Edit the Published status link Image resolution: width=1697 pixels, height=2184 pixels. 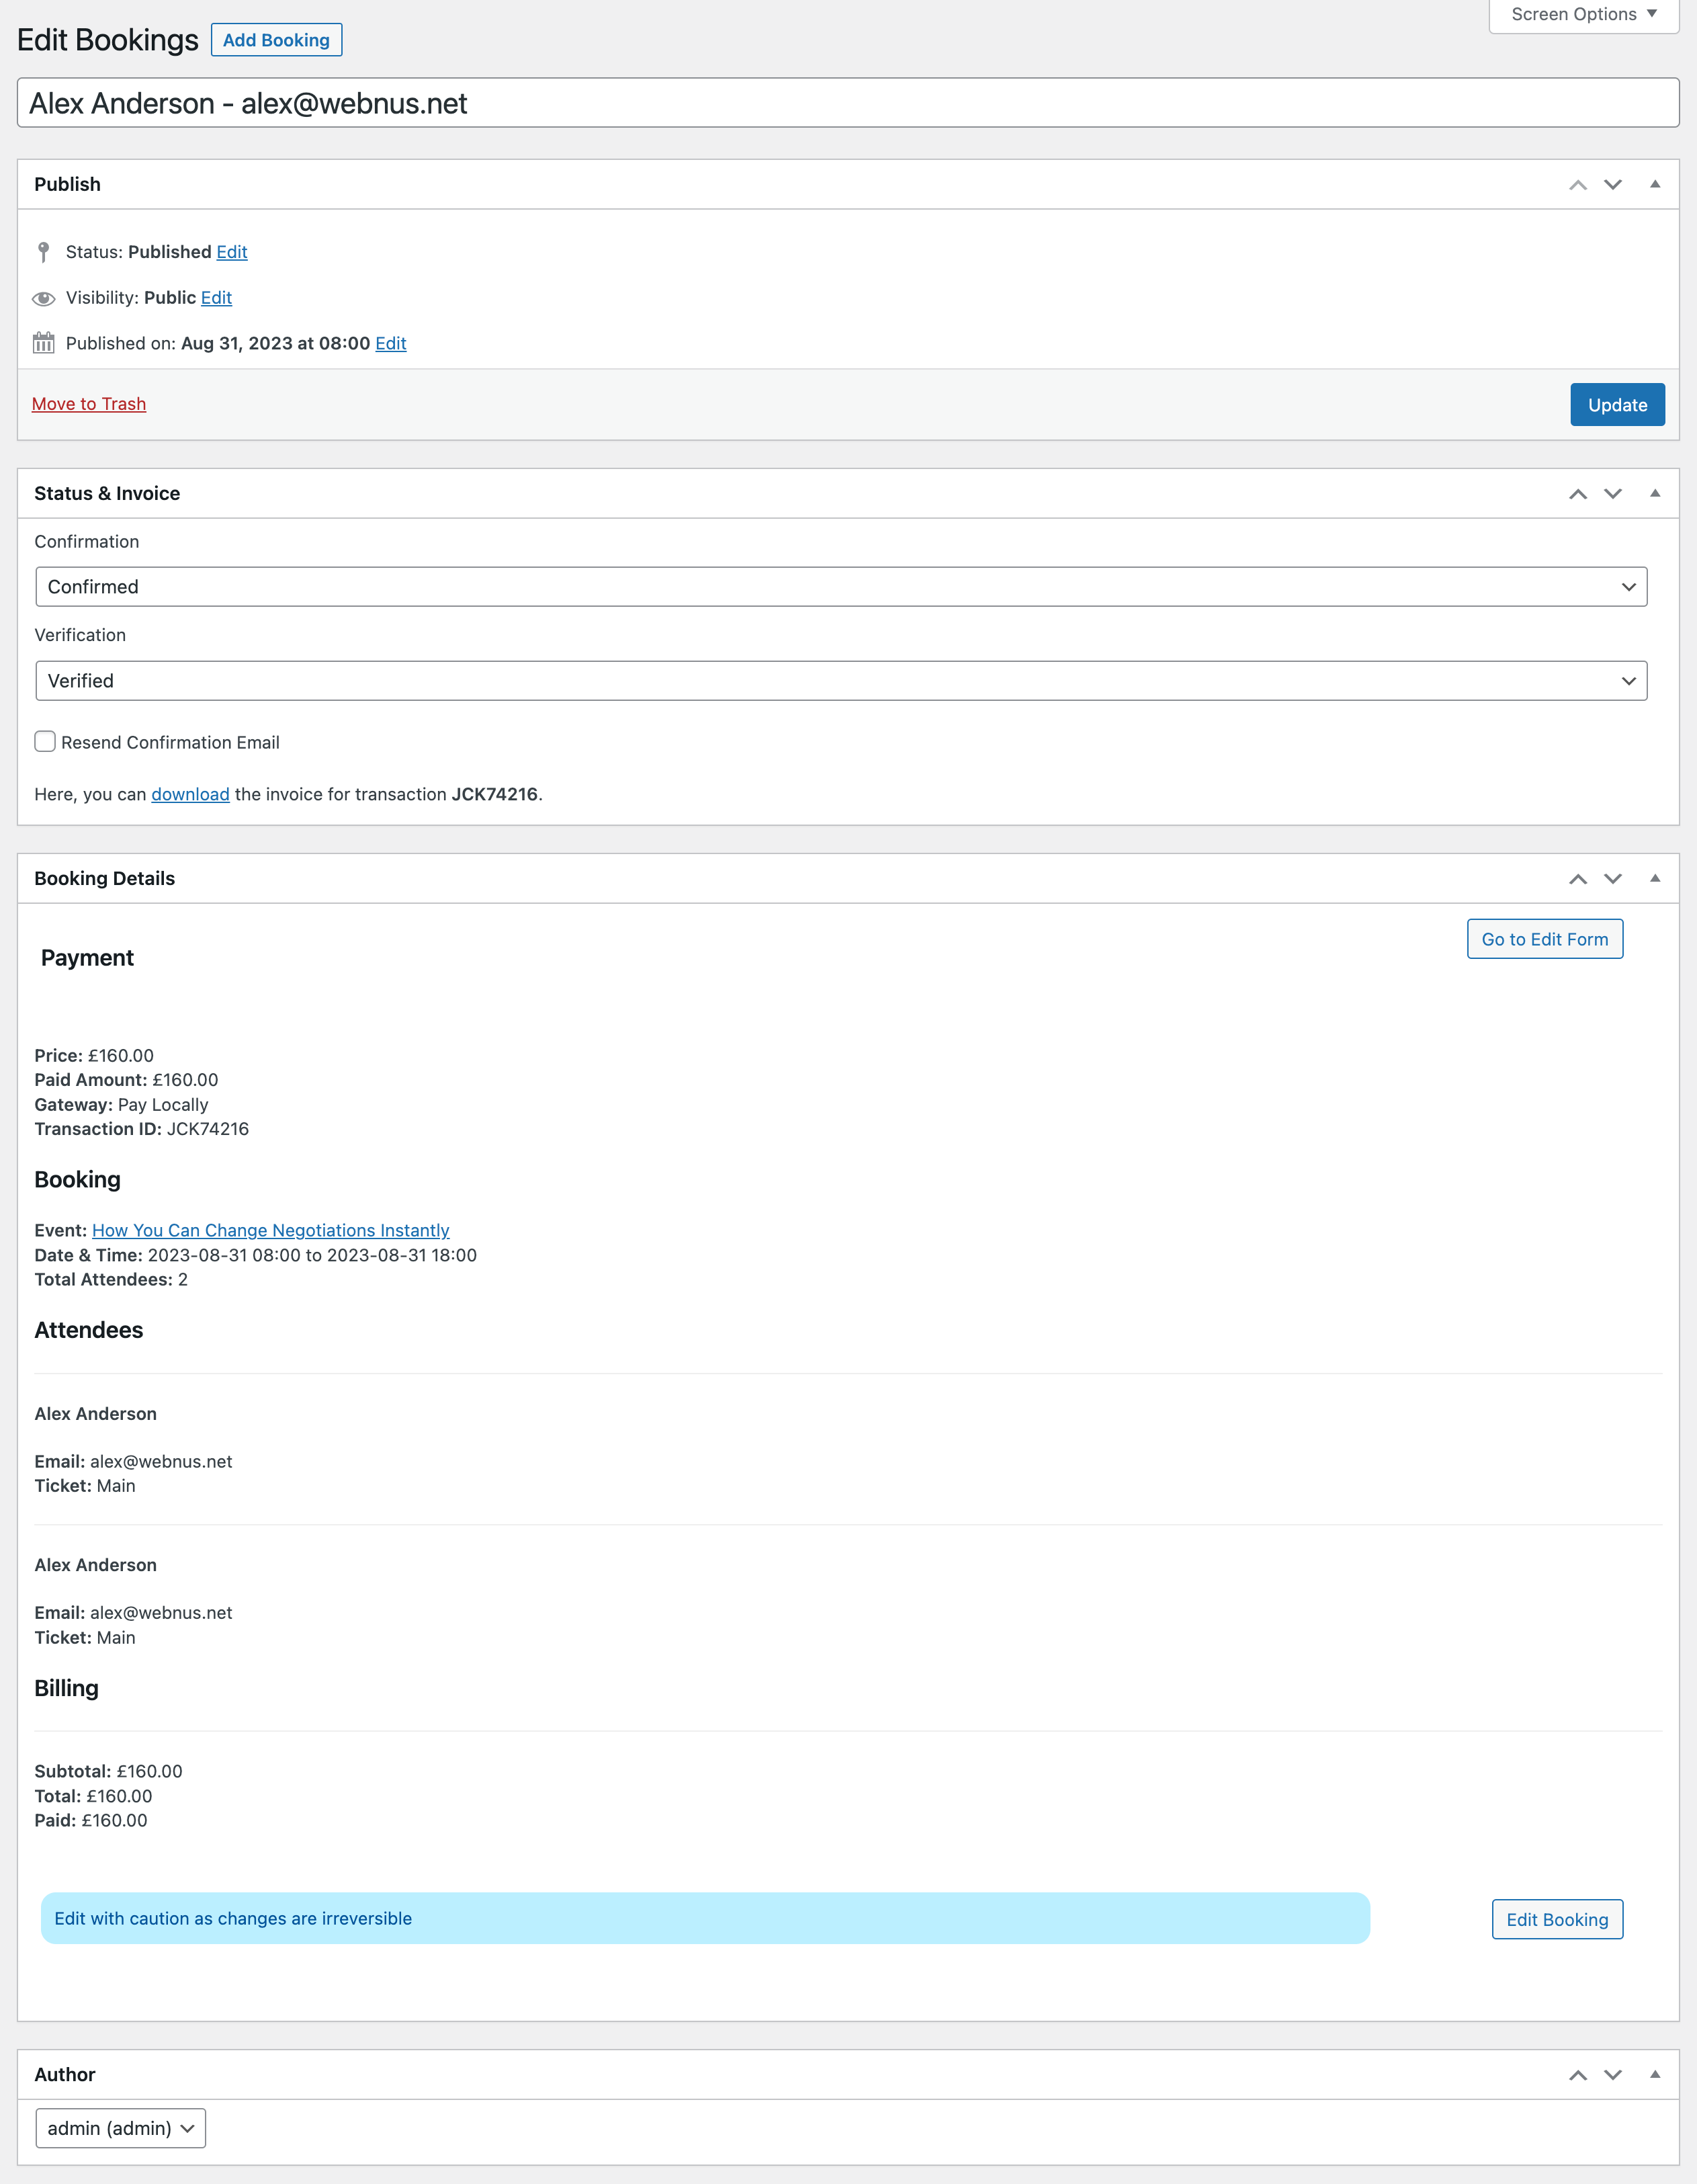click(x=231, y=252)
